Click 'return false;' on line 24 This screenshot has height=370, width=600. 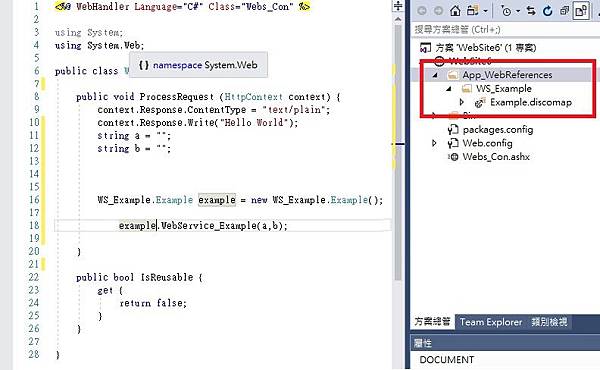[153, 303]
